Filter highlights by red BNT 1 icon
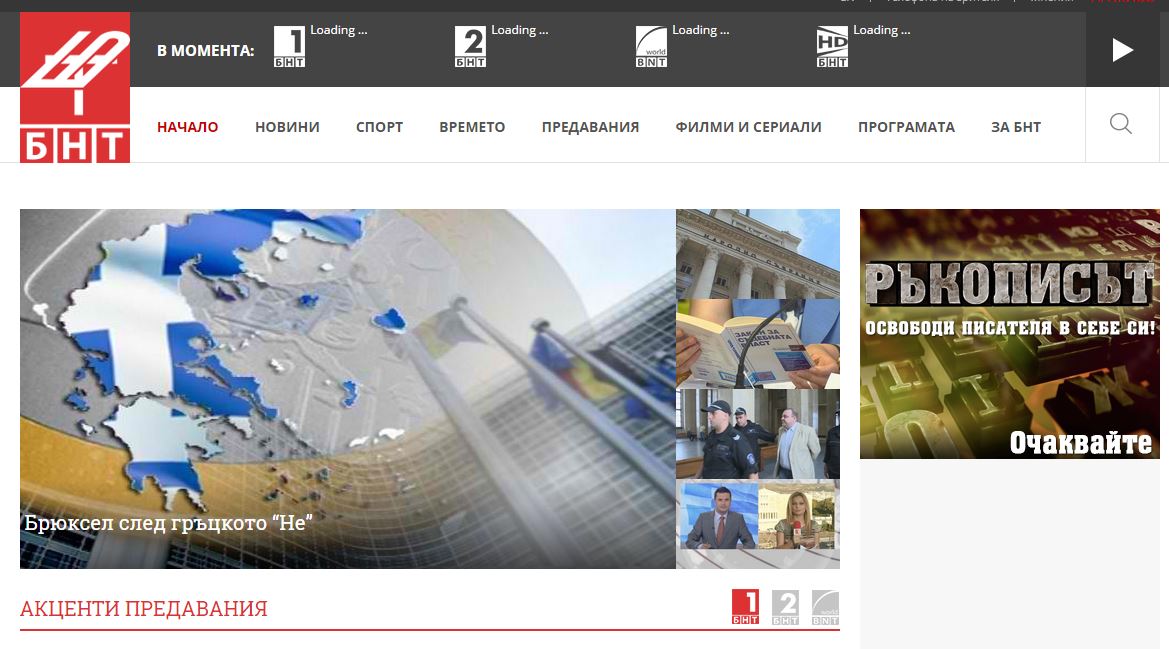Screen dimensions: 1169x649 coord(745,607)
